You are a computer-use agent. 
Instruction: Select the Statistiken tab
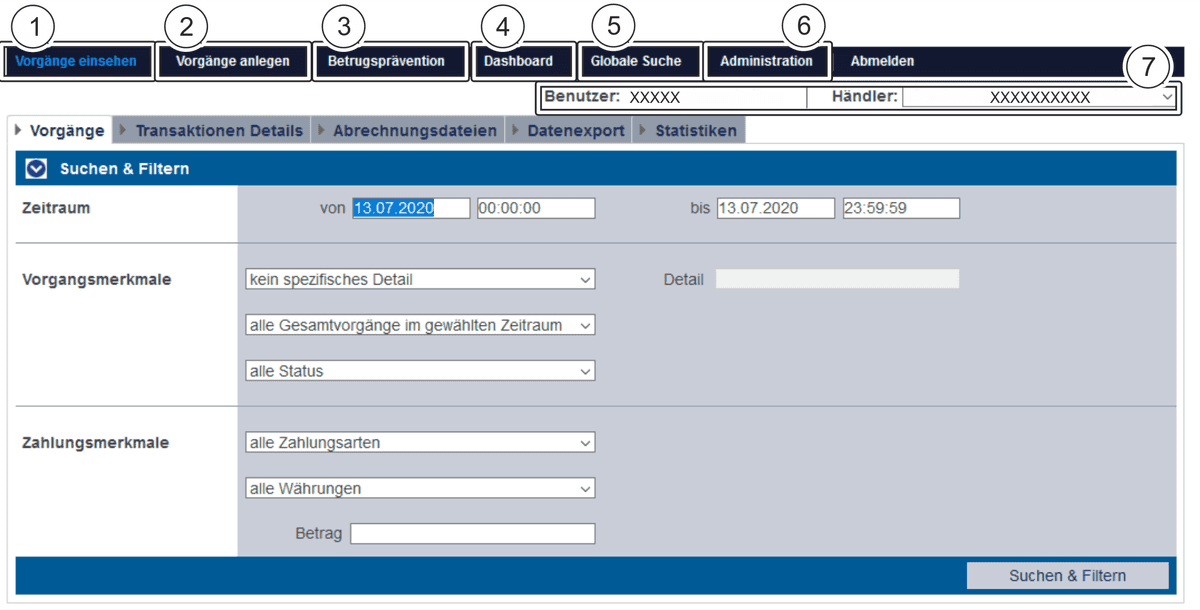click(695, 131)
